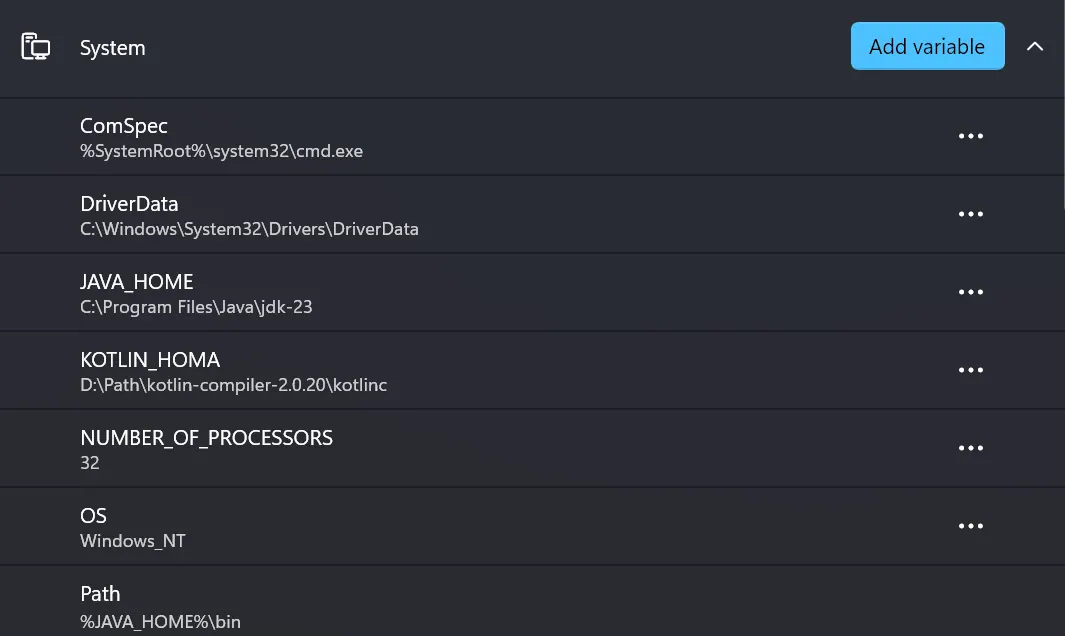This screenshot has height=636, width=1065.
Task: Click the jdk-23 folder path value
Action: pyautogui.click(x=196, y=307)
